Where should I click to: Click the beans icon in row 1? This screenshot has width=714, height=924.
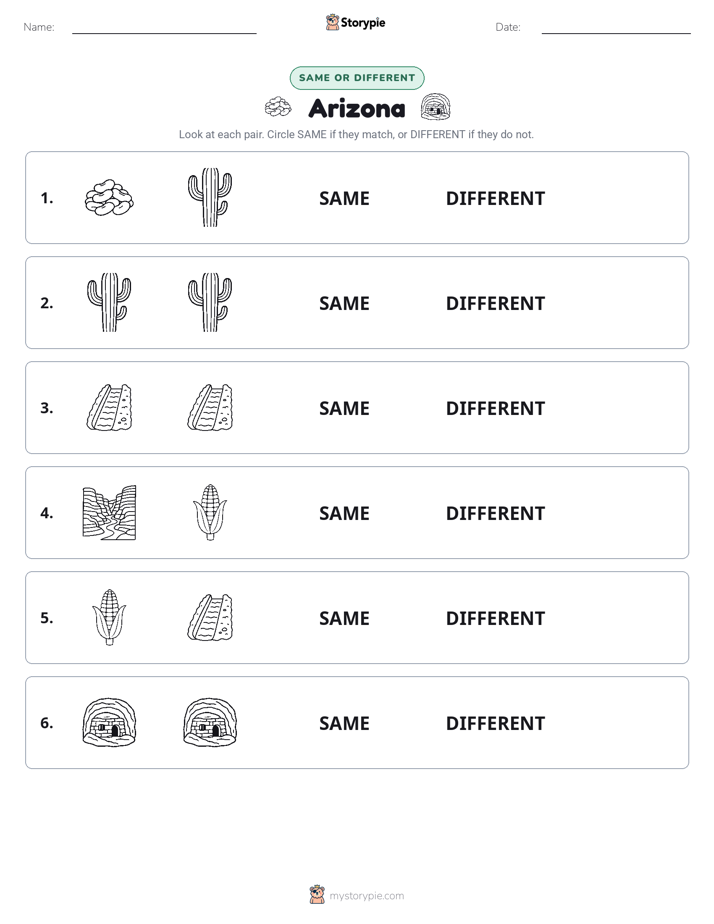(109, 198)
